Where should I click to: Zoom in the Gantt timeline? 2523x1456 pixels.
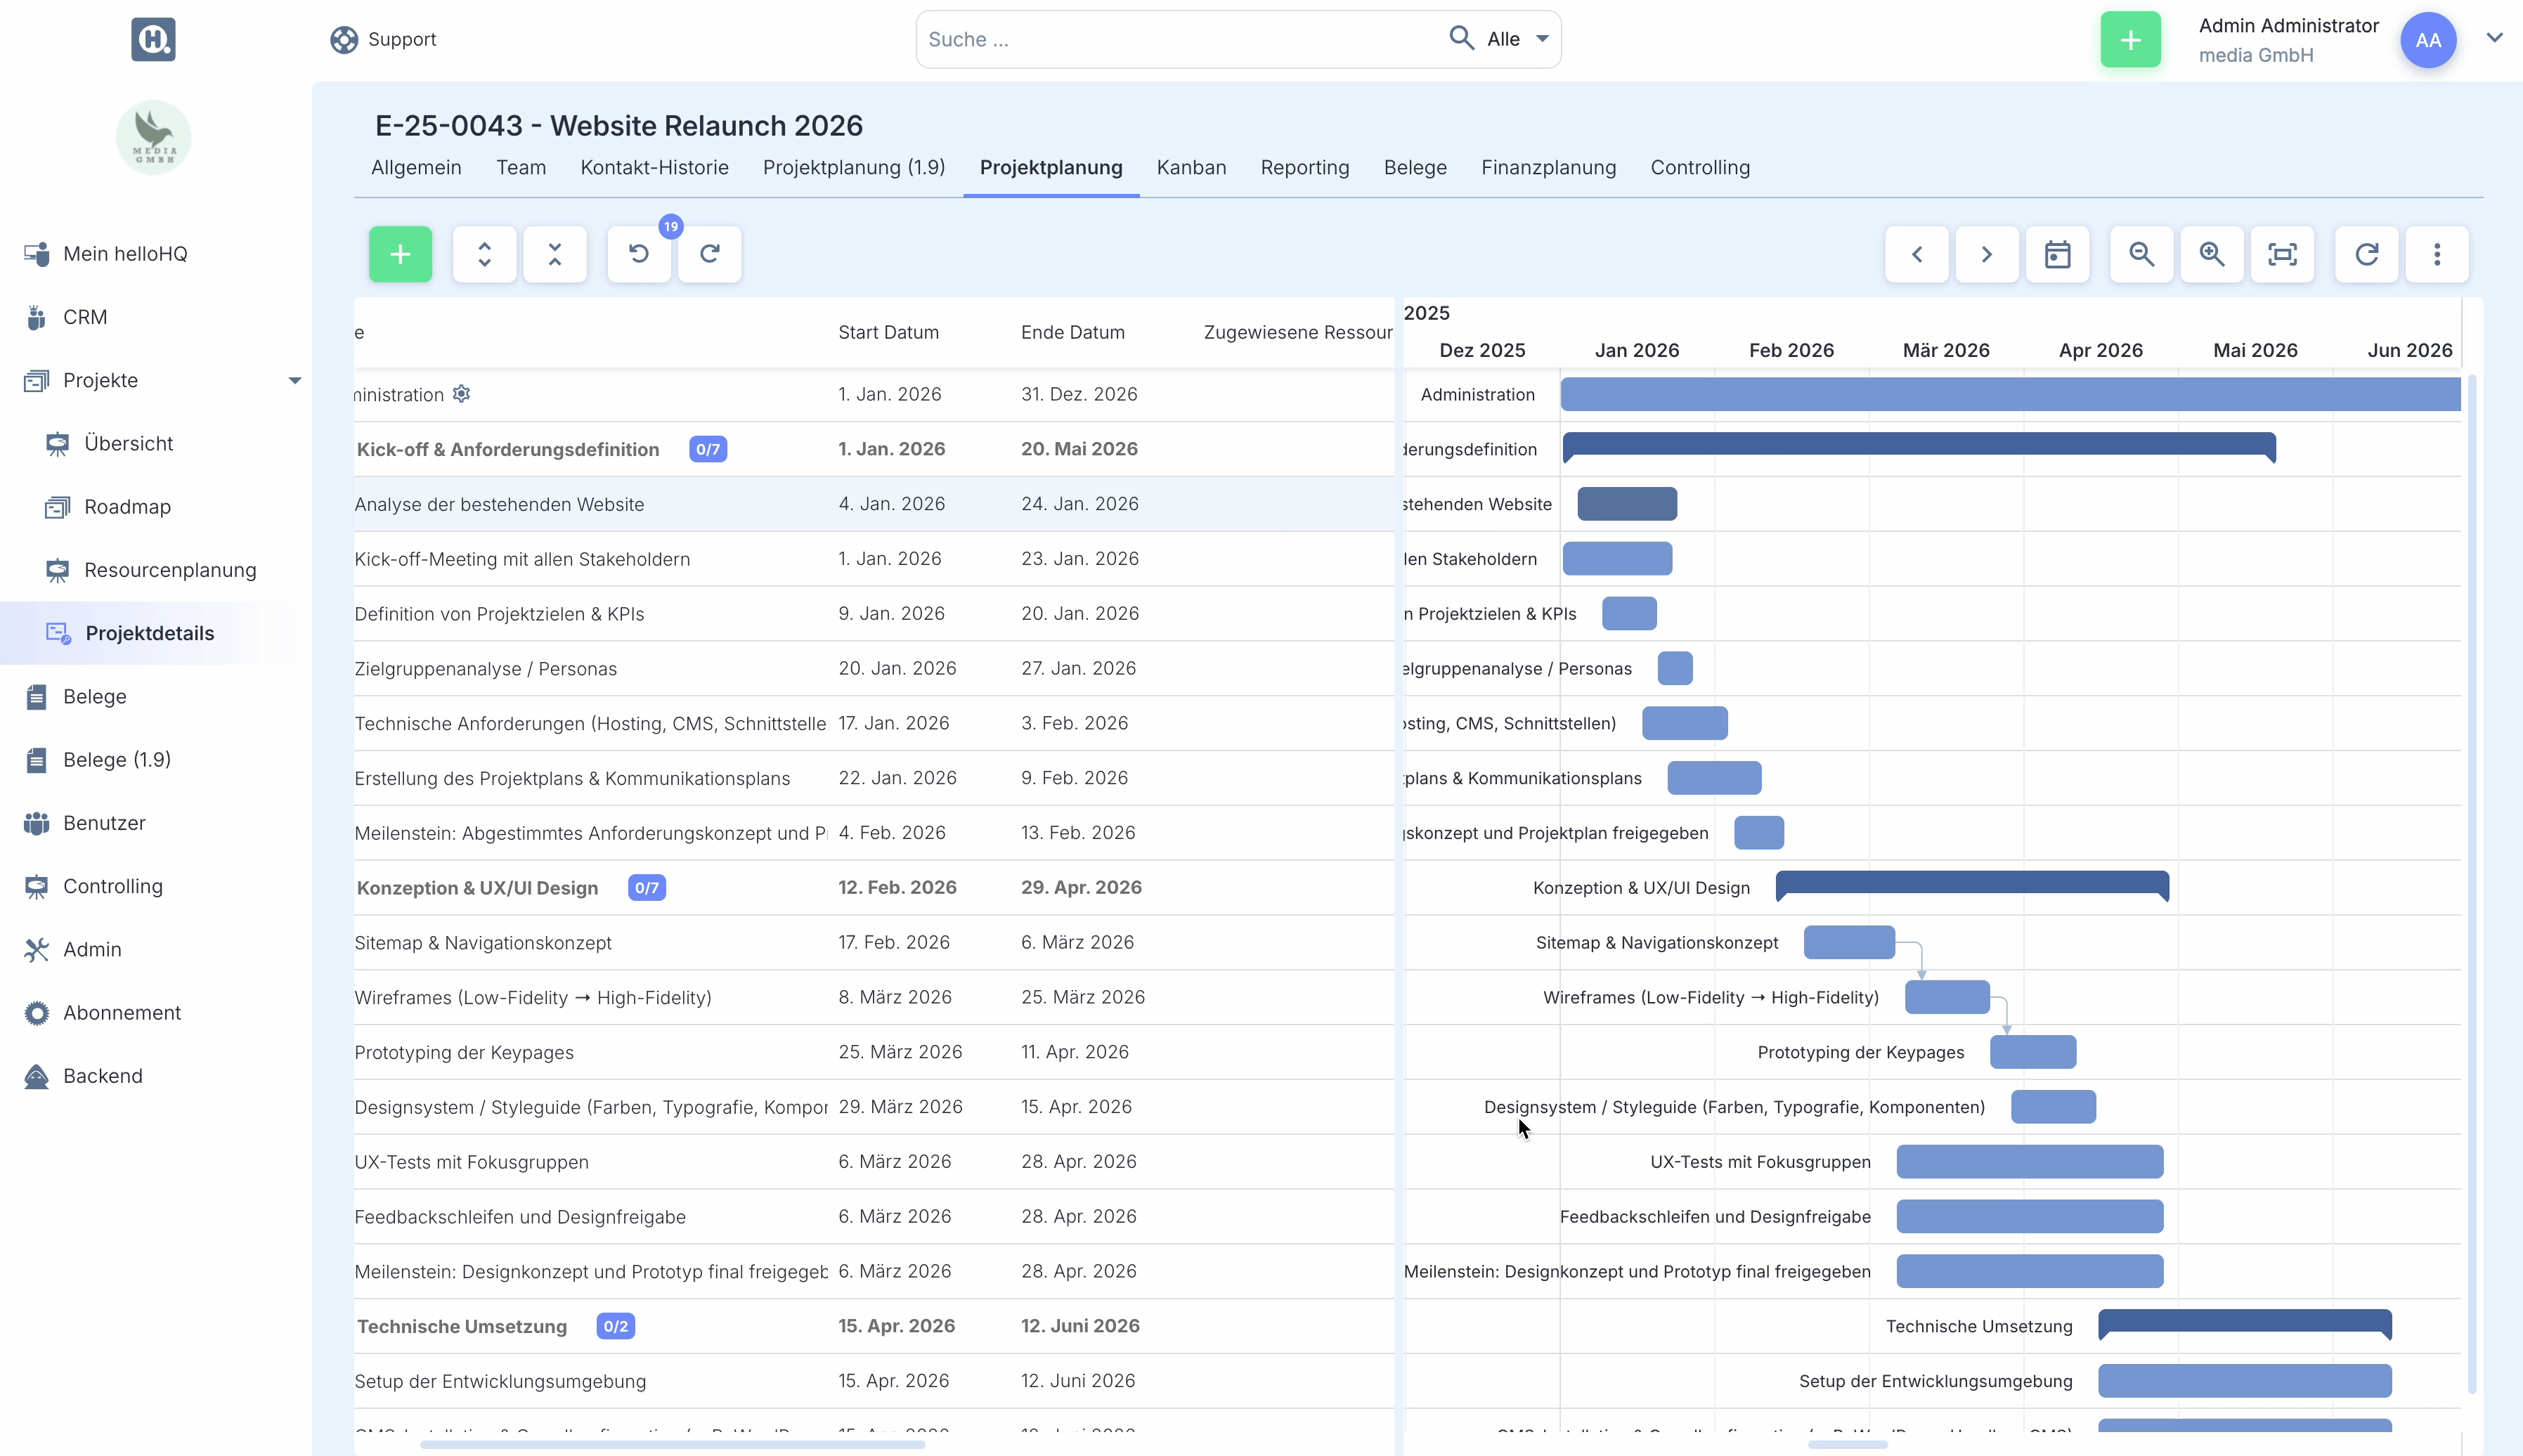point(2212,254)
